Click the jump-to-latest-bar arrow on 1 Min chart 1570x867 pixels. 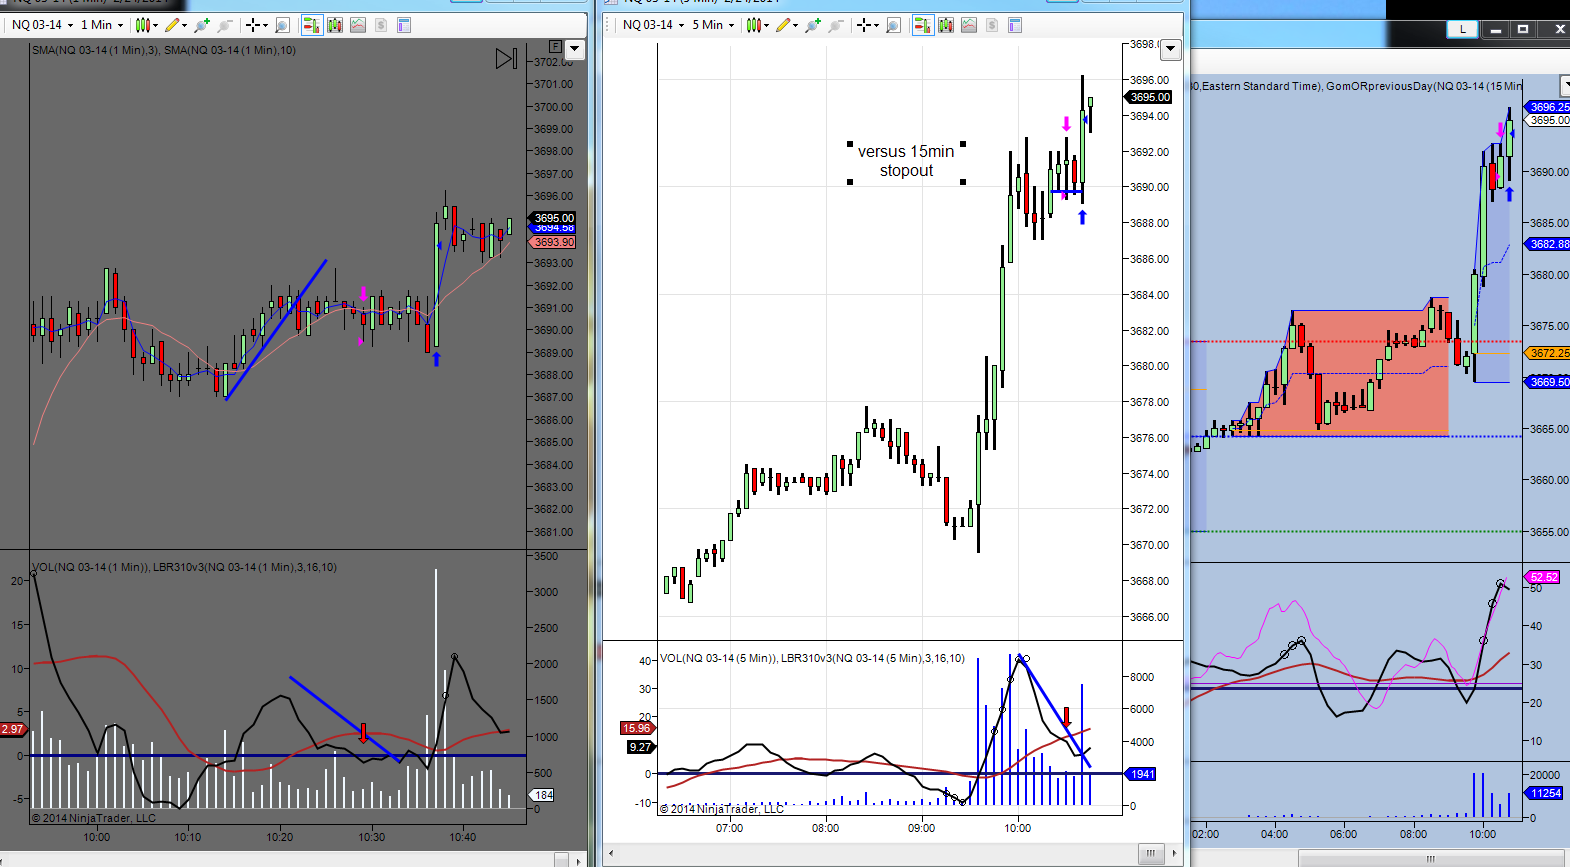point(507,59)
